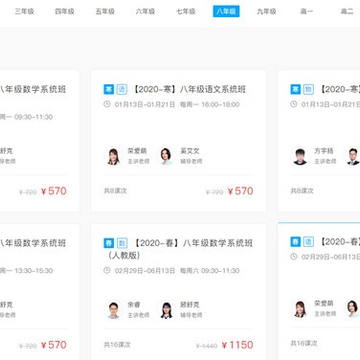
Task: Click ¥570 price on 13:30-15:30 数学 card
Action: (x=54, y=345)
